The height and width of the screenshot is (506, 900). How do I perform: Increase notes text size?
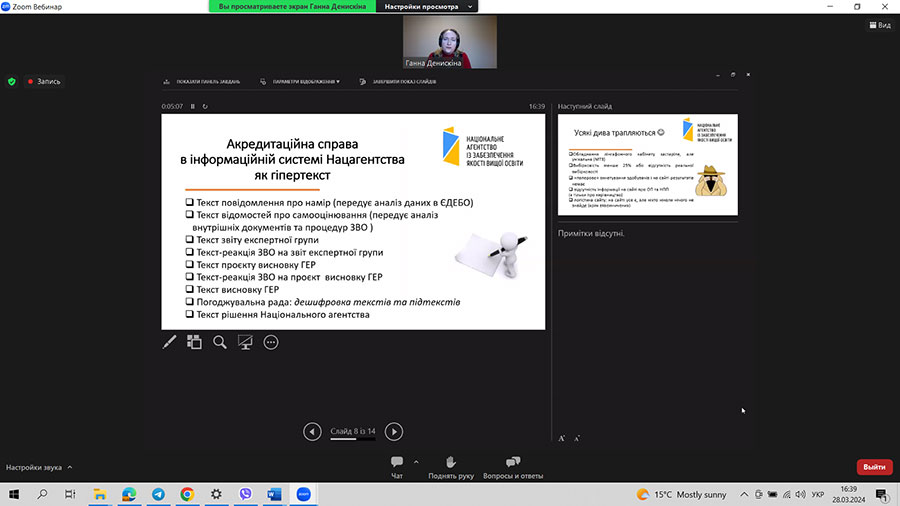562,438
